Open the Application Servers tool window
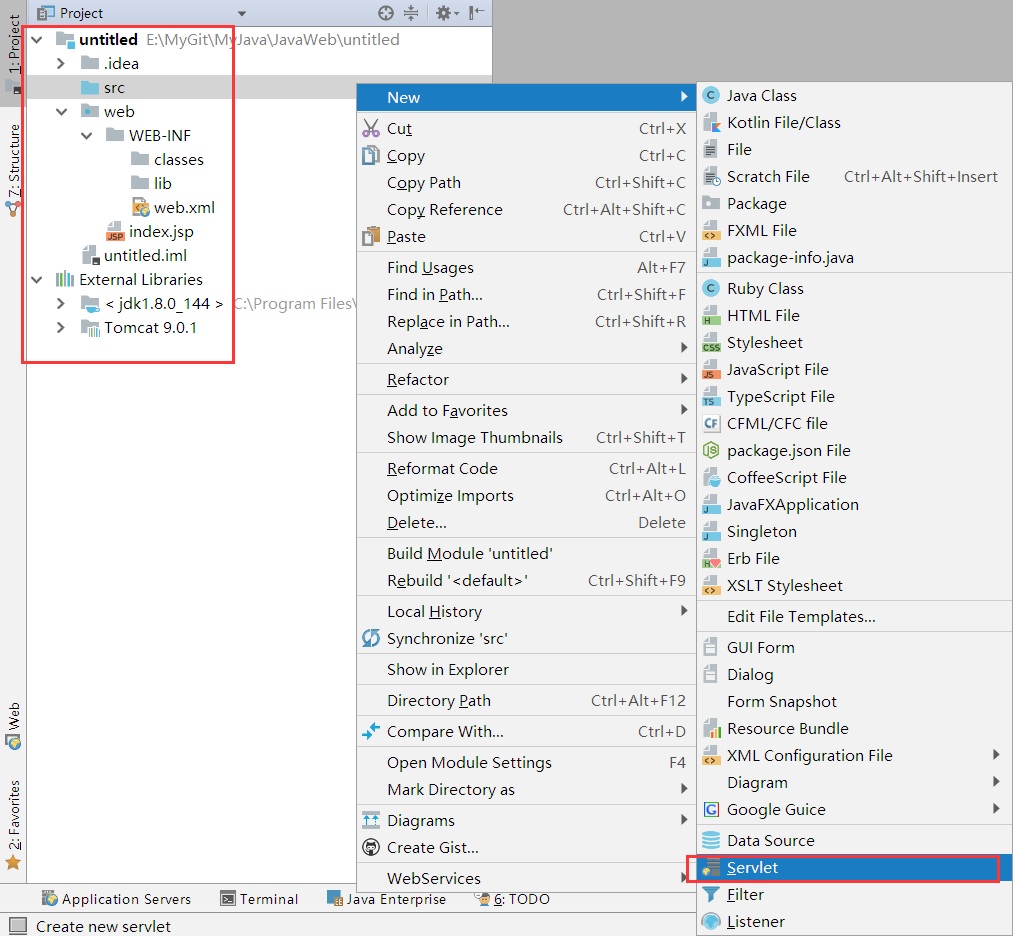This screenshot has width=1013, height=936. pyautogui.click(x=116, y=899)
